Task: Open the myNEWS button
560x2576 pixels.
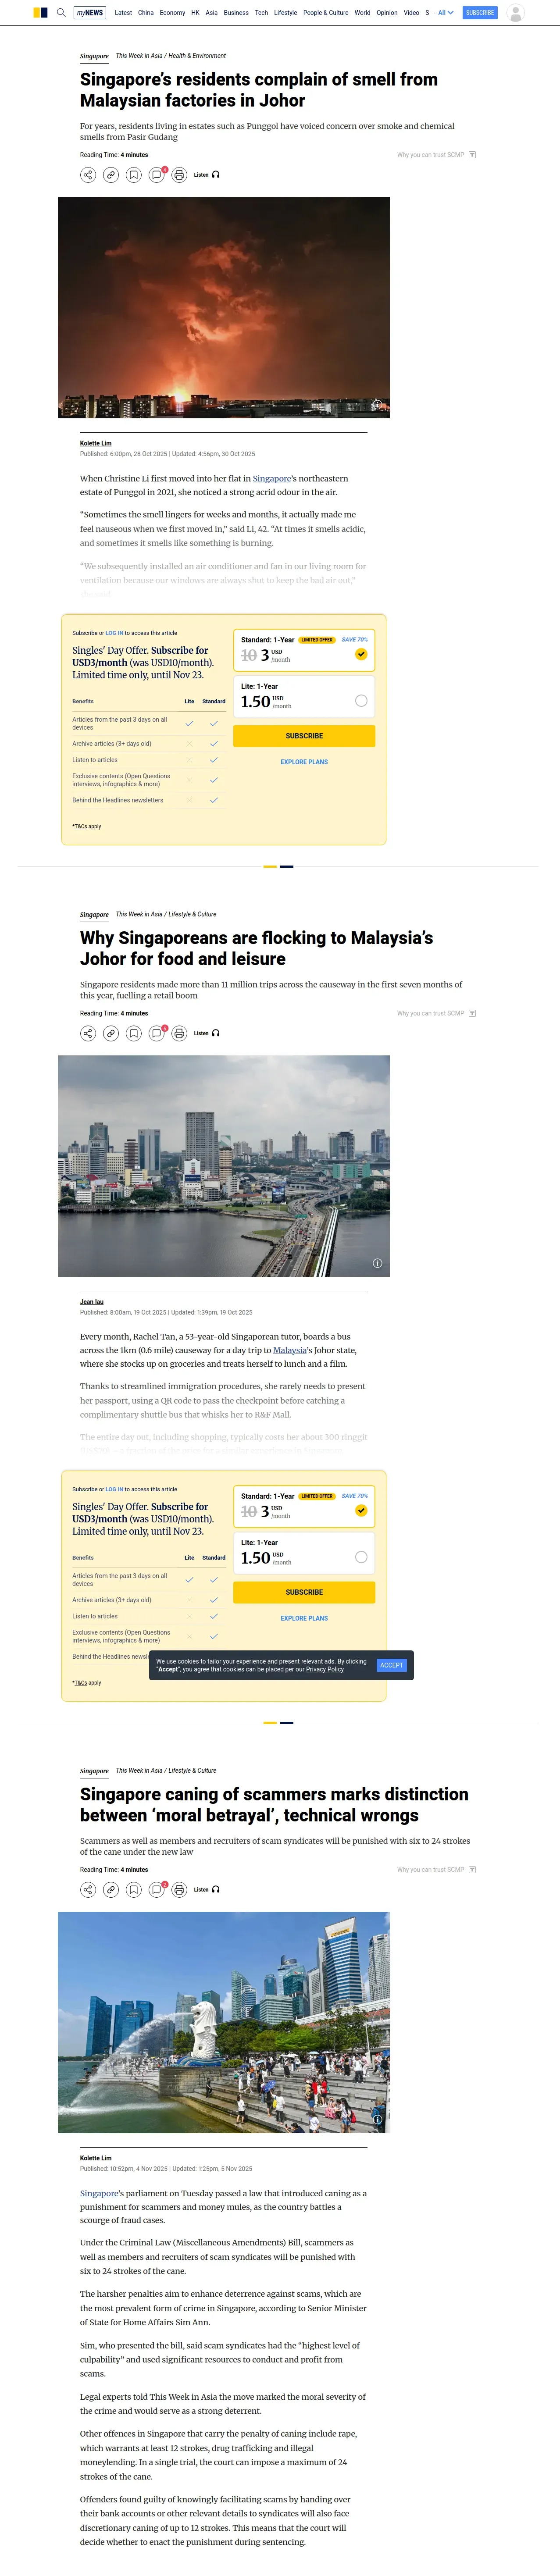Action: pos(90,13)
